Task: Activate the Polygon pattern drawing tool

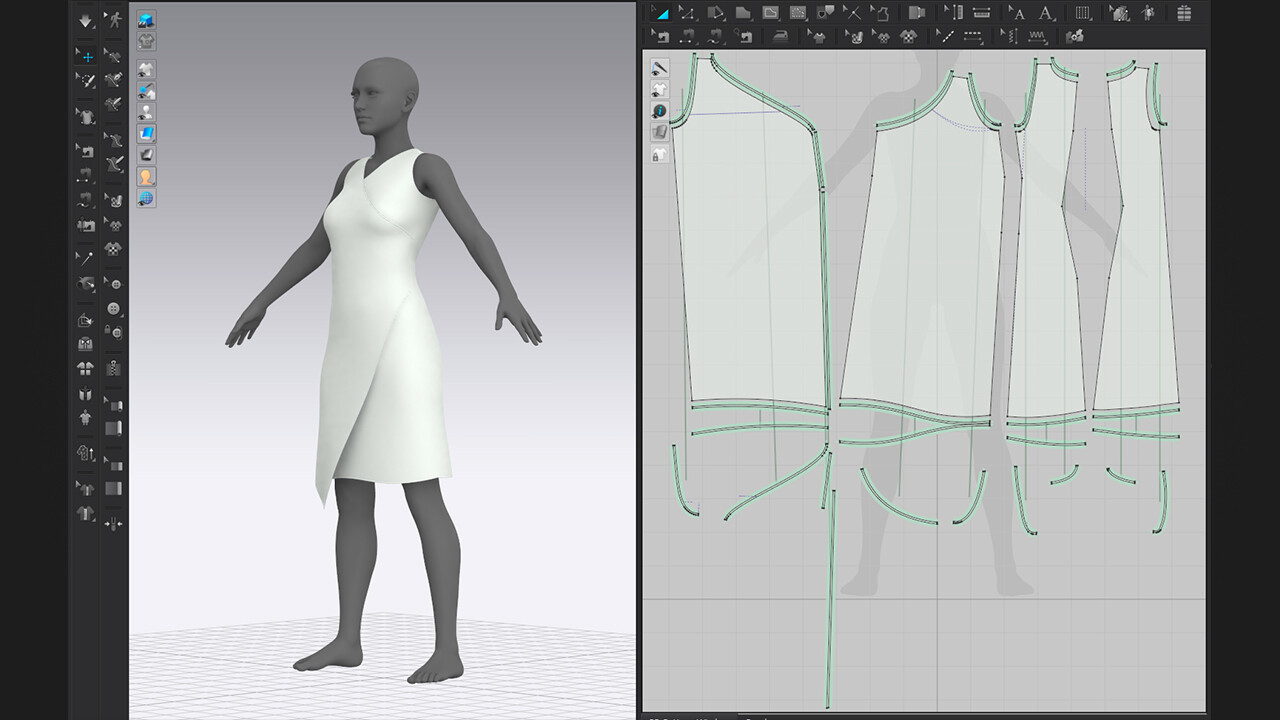Action: [x=744, y=12]
